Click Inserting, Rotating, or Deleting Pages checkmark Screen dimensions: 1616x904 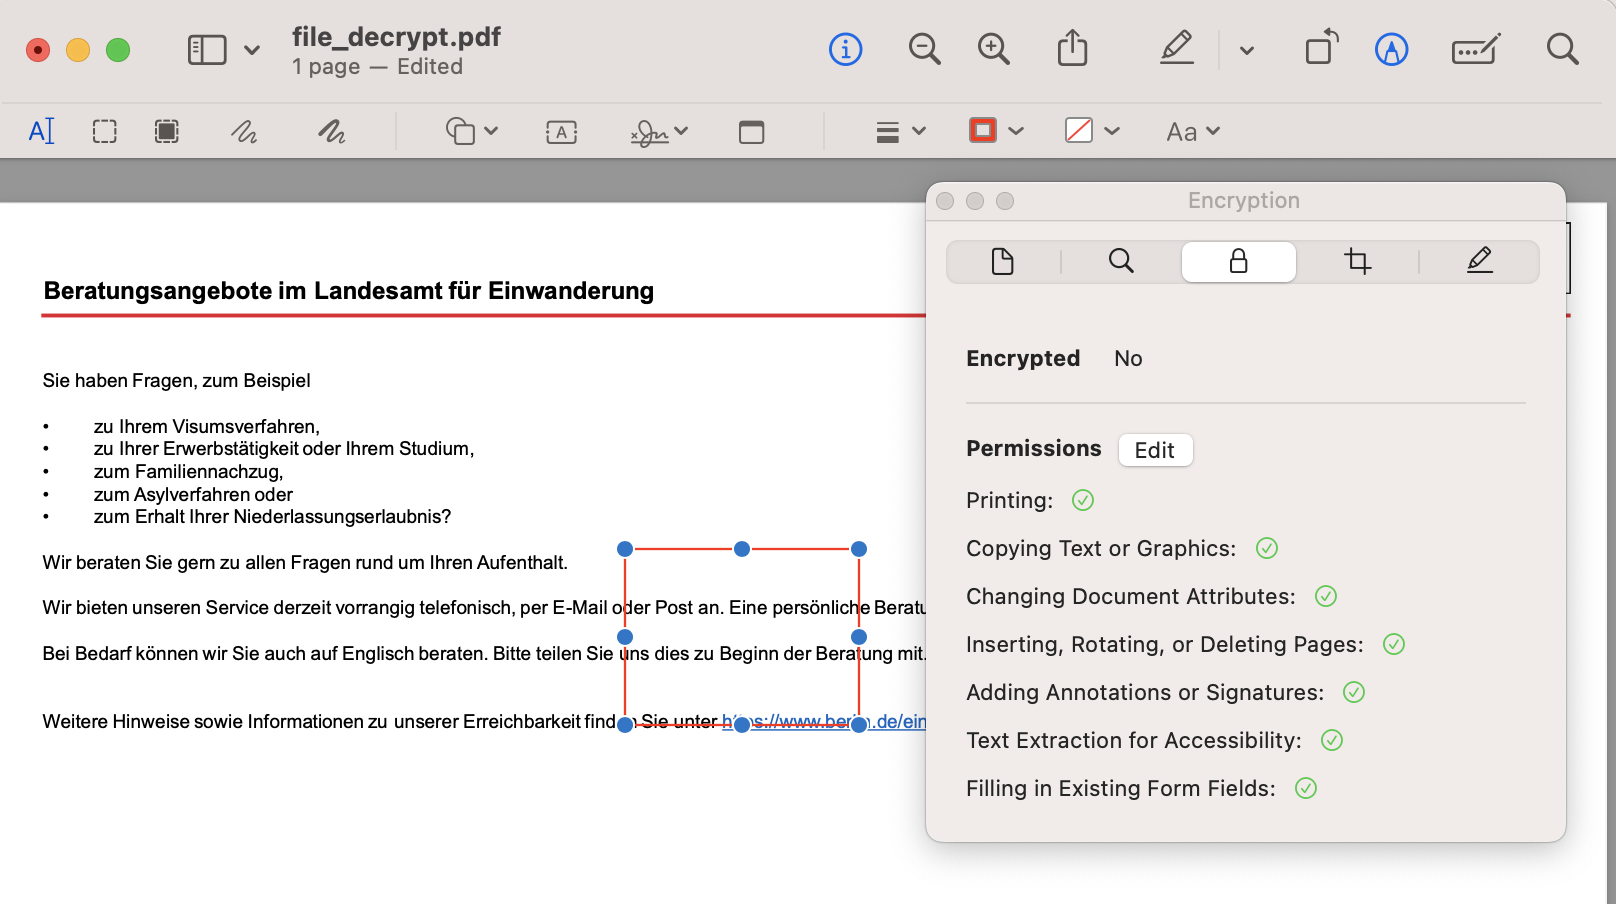[x=1394, y=644]
